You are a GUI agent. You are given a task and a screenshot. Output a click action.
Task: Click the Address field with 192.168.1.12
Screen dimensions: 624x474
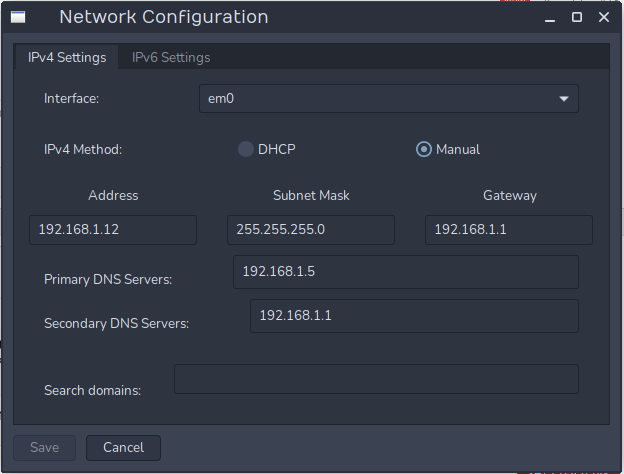coord(113,229)
